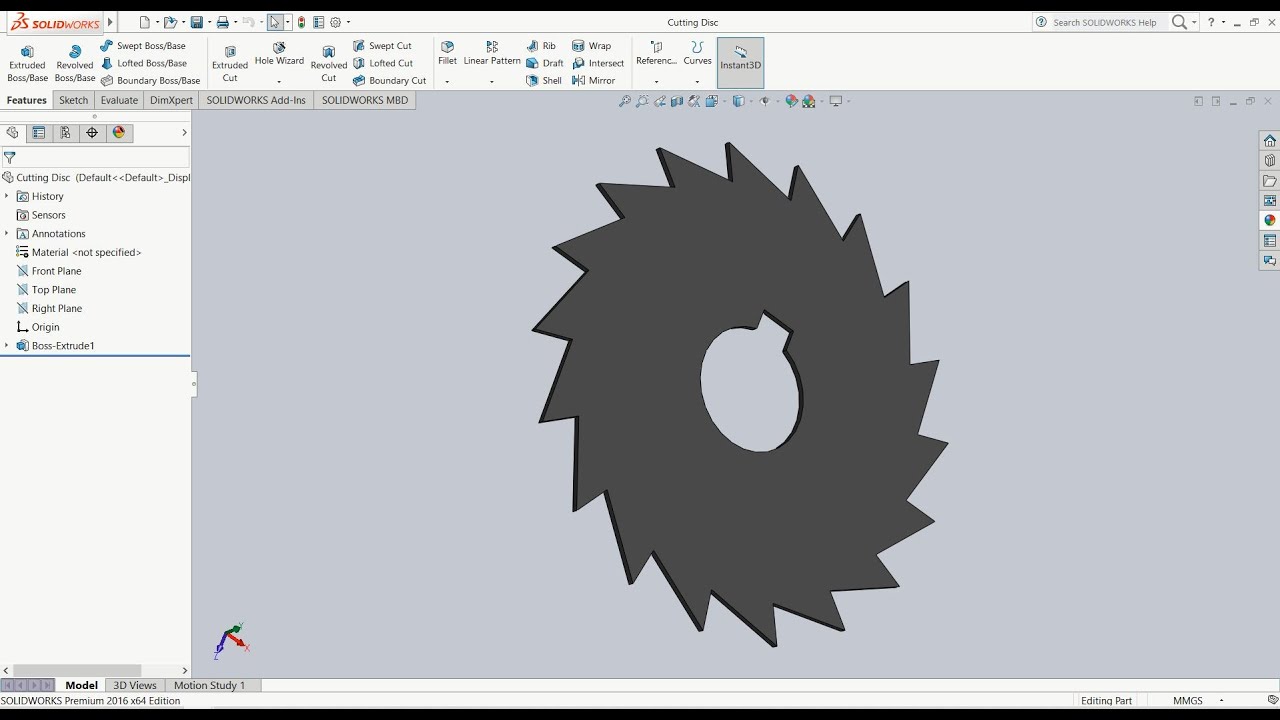
Task: Mirror a feature with Mirror tool
Action: [594, 80]
